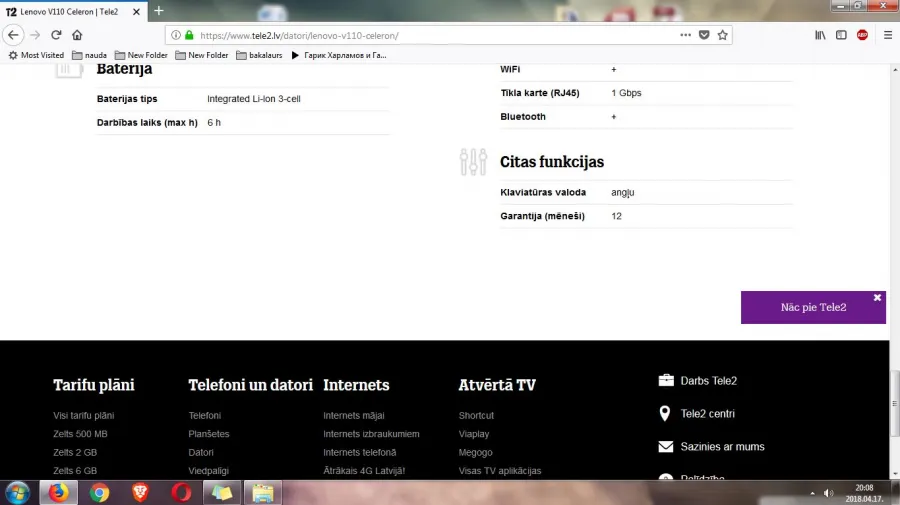900x505 pixels.
Task: Go back to the previous page
Action: click(x=13, y=35)
